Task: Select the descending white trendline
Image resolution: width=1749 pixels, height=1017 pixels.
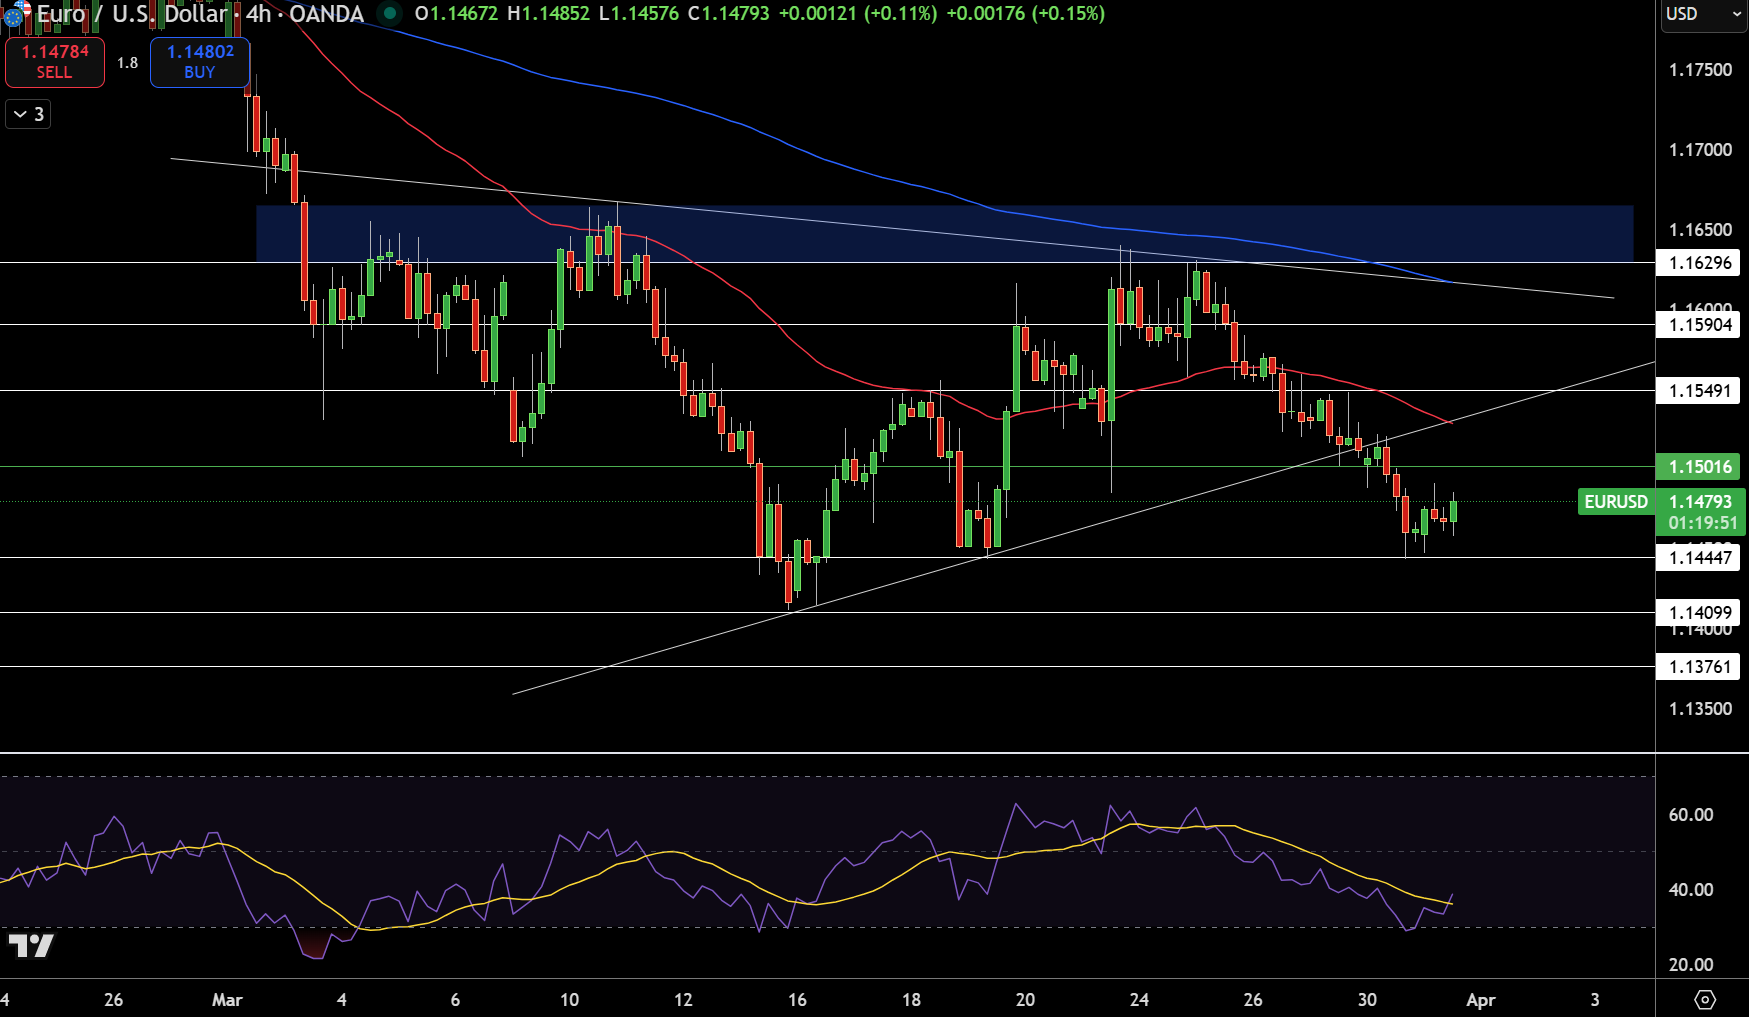Action: click(890, 228)
